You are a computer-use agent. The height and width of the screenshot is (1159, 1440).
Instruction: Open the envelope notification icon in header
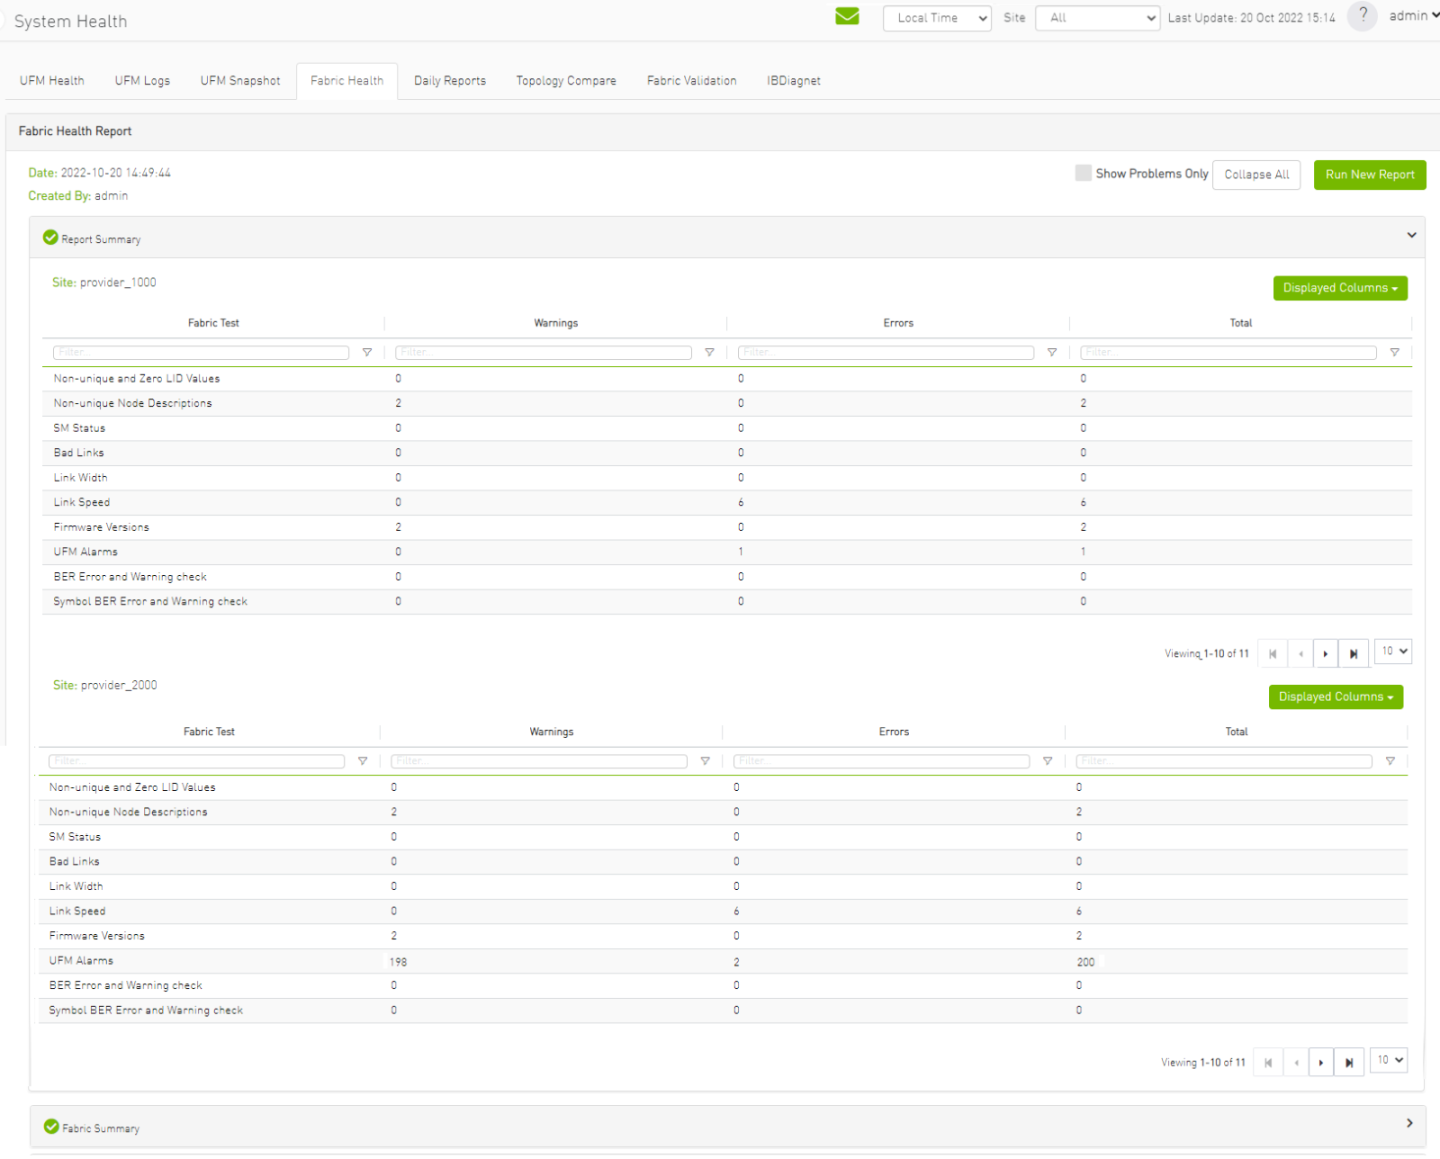pos(847,16)
